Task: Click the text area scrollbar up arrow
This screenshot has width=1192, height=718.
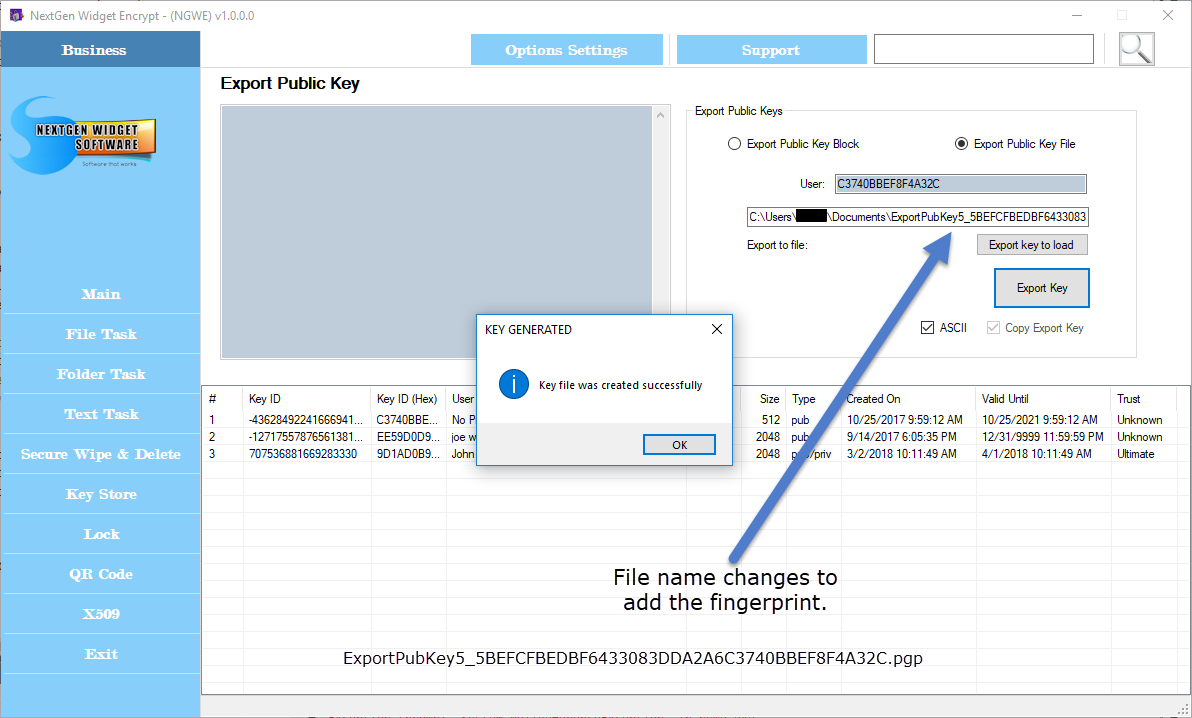Action: click(661, 115)
